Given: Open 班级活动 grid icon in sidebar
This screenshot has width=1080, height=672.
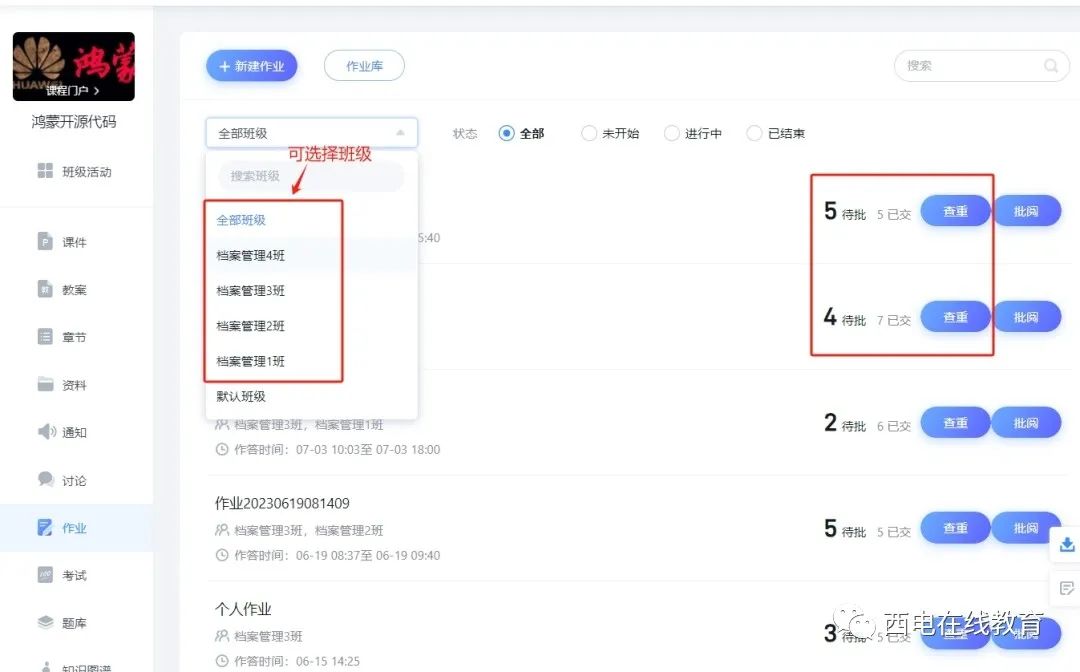Looking at the screenshot, I should [45, 172].
